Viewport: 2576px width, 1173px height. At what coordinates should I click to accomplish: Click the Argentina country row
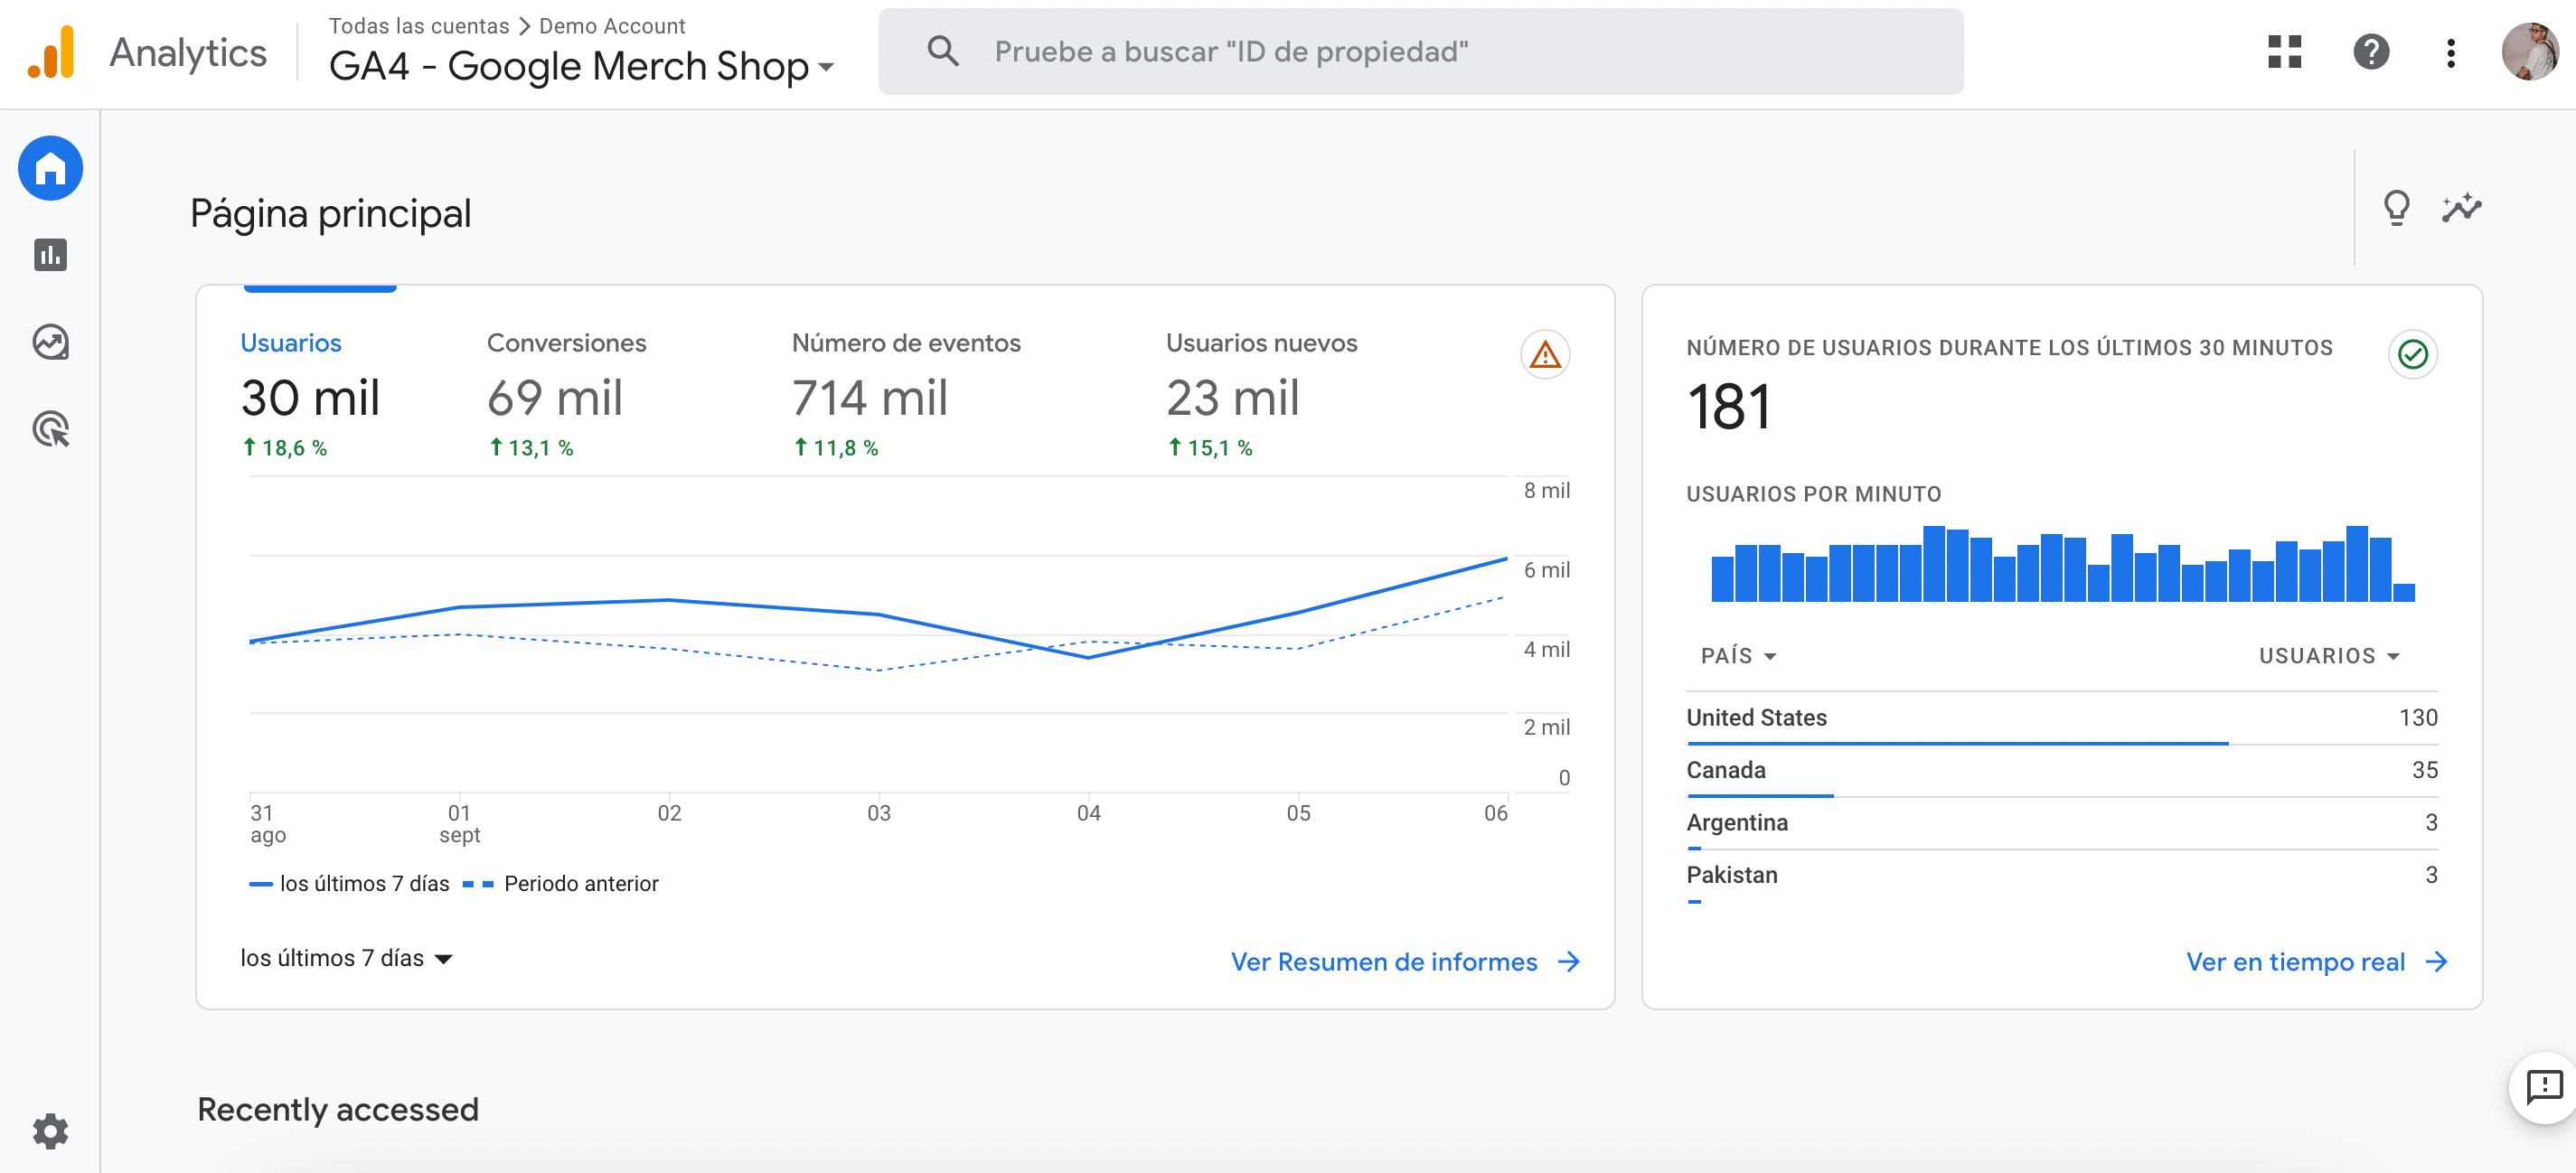coord(2062,823)
